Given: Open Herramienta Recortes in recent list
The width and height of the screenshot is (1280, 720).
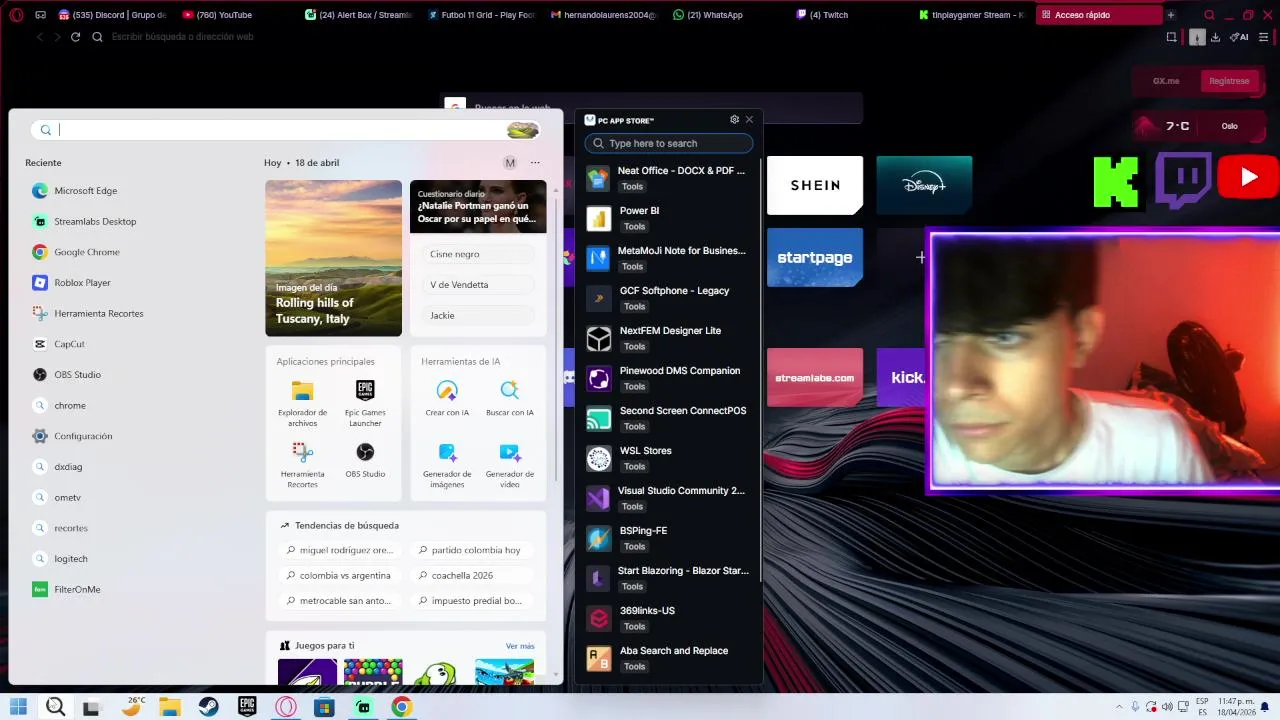Looking at the screenshot, I should coord(88,314).
